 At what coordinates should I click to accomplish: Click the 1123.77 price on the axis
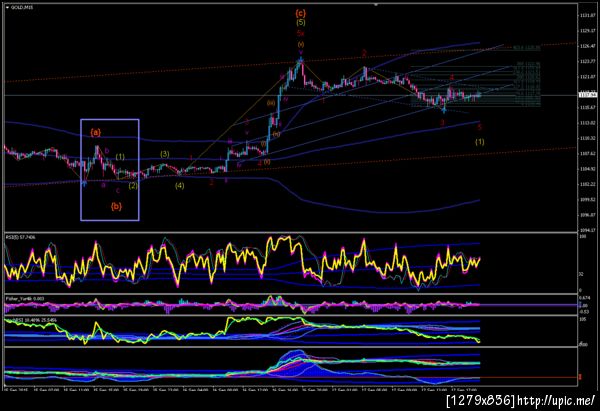587,61
